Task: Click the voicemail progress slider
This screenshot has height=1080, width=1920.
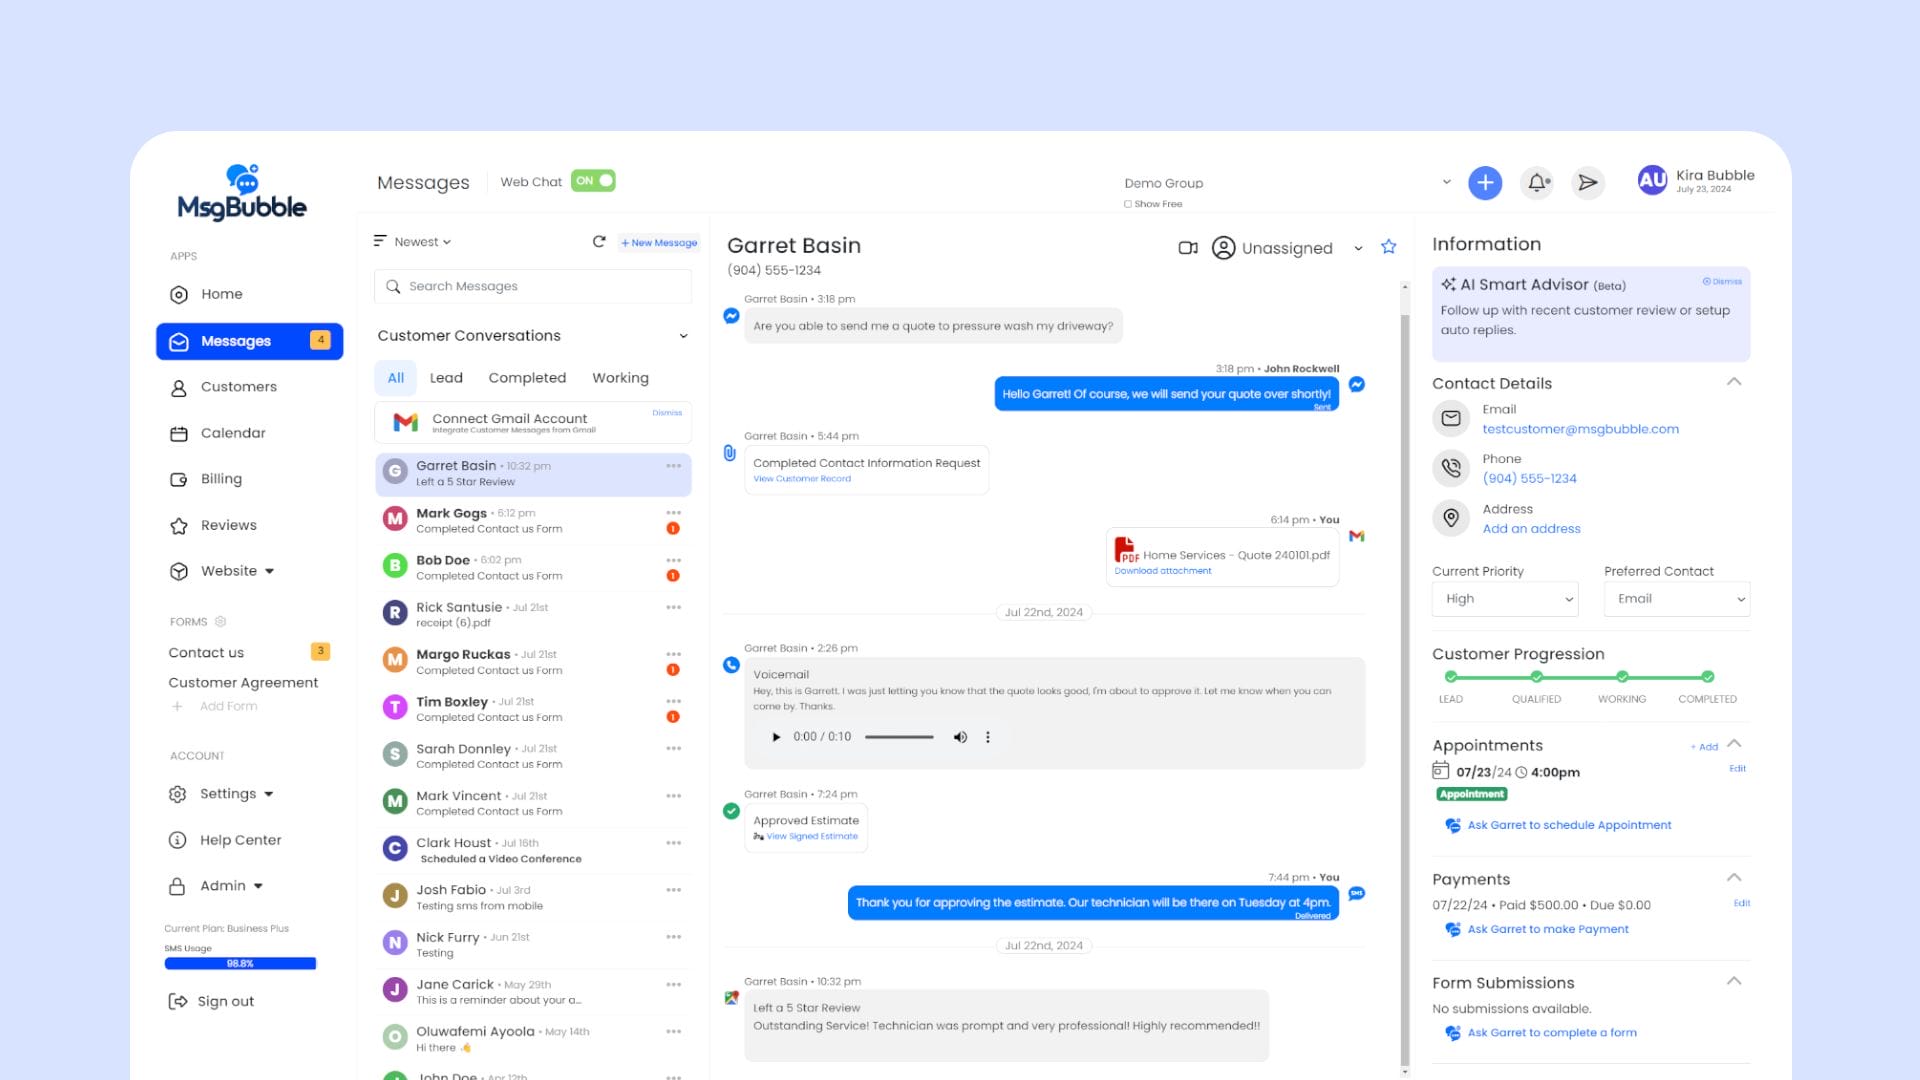Action: tap(899, 737)
